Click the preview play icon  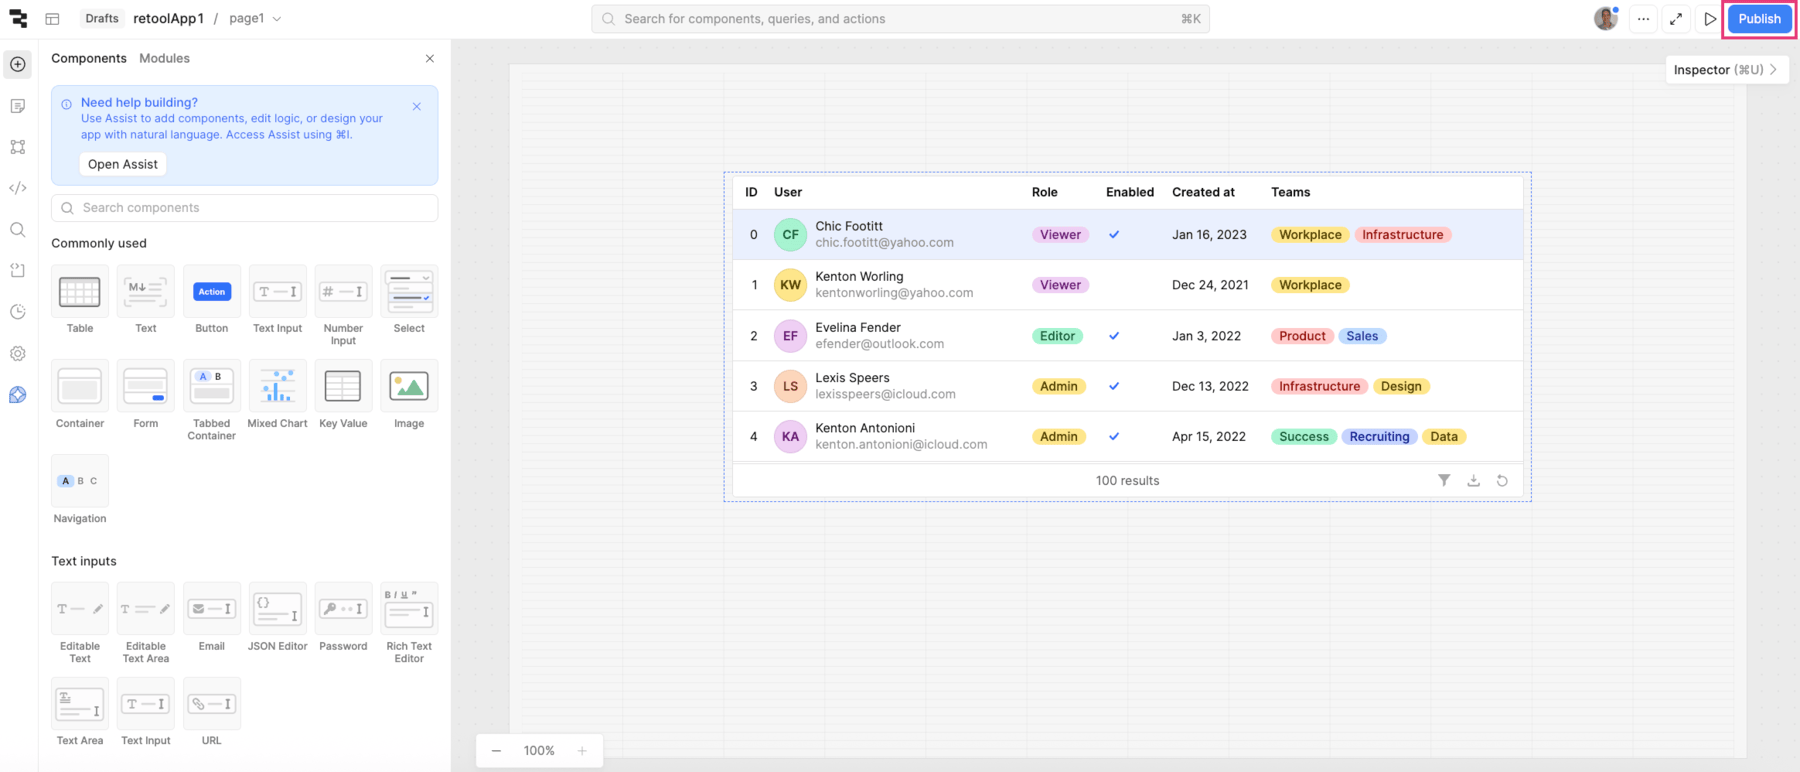click(x=1710, y=19)
